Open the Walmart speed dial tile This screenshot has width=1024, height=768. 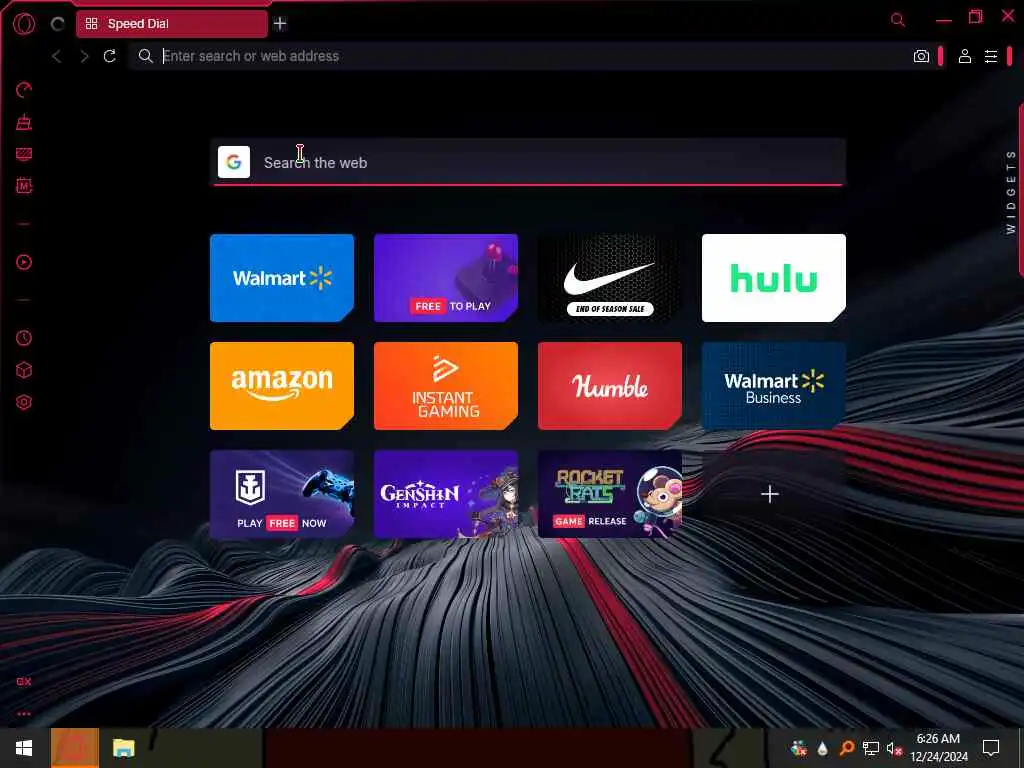[x=282, y=278]
